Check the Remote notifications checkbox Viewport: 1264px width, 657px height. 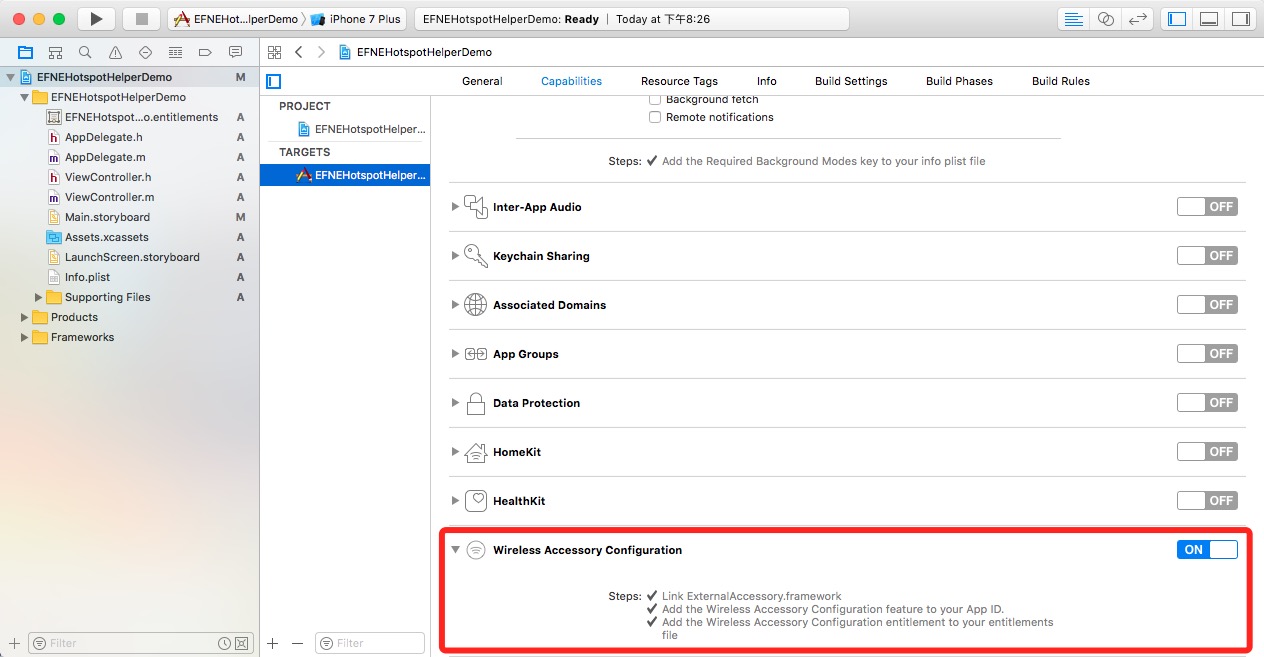point(655,117)
